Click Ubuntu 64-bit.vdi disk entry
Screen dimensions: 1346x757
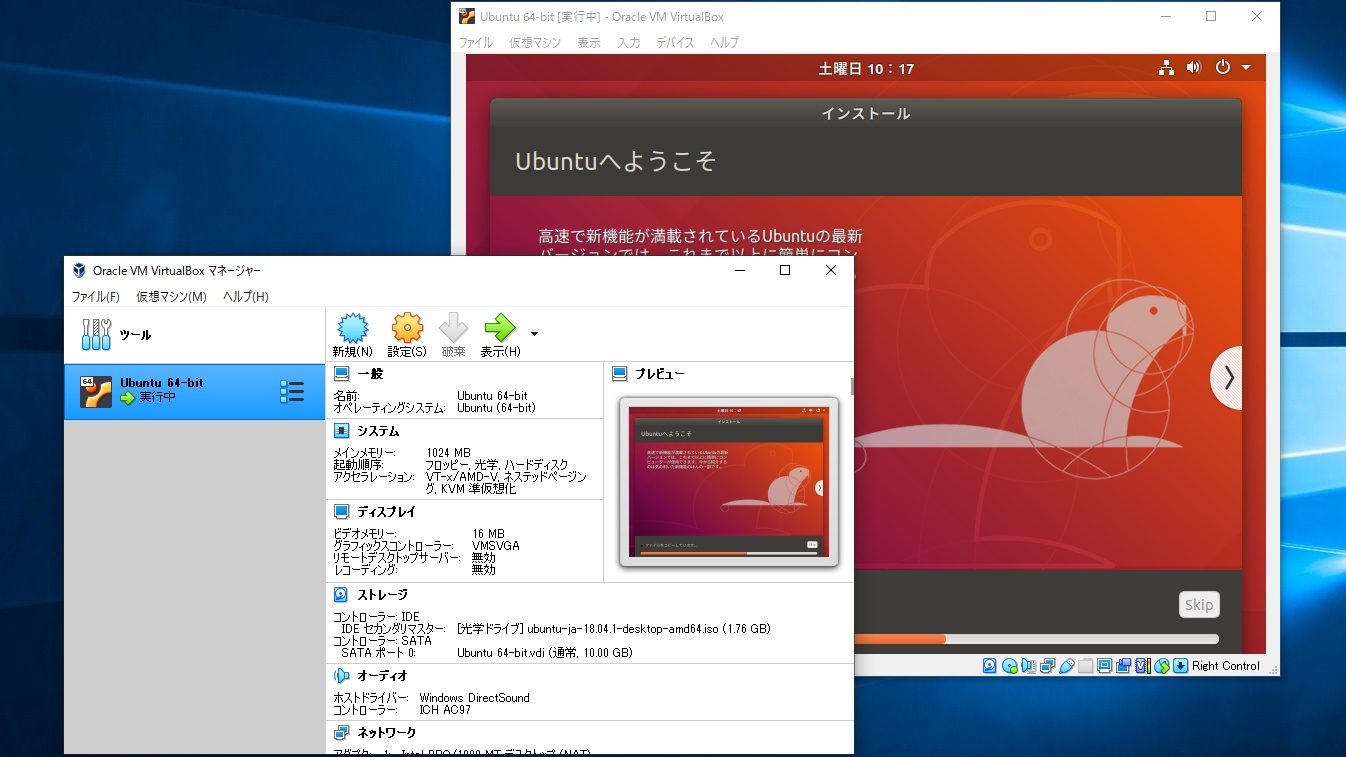[x=545, y=653]
